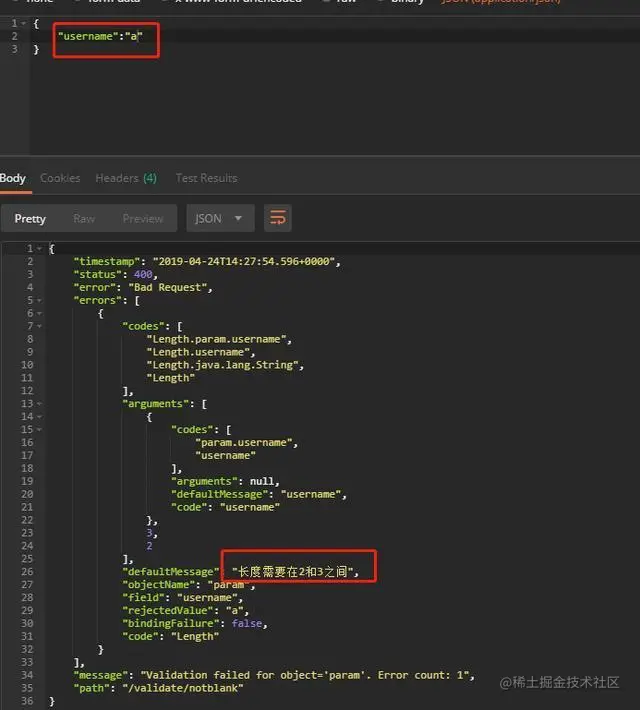Click the "timestamp" key in response
This screenshot has height=710, width=640.
(107, 261)
